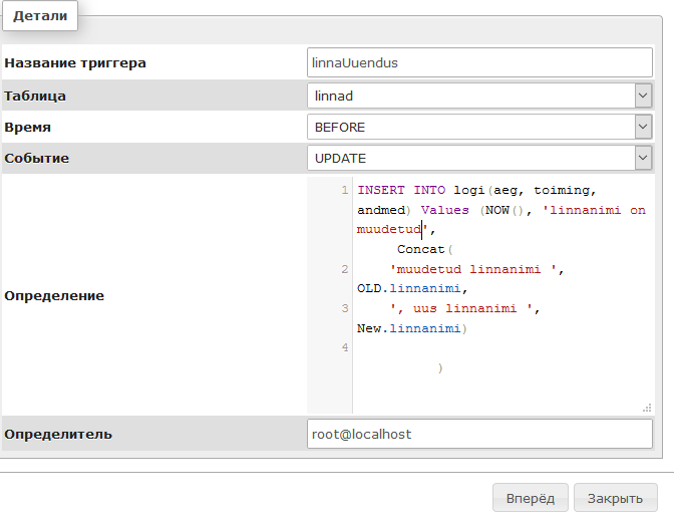Click the Values keyword in definition

[444, 210]
